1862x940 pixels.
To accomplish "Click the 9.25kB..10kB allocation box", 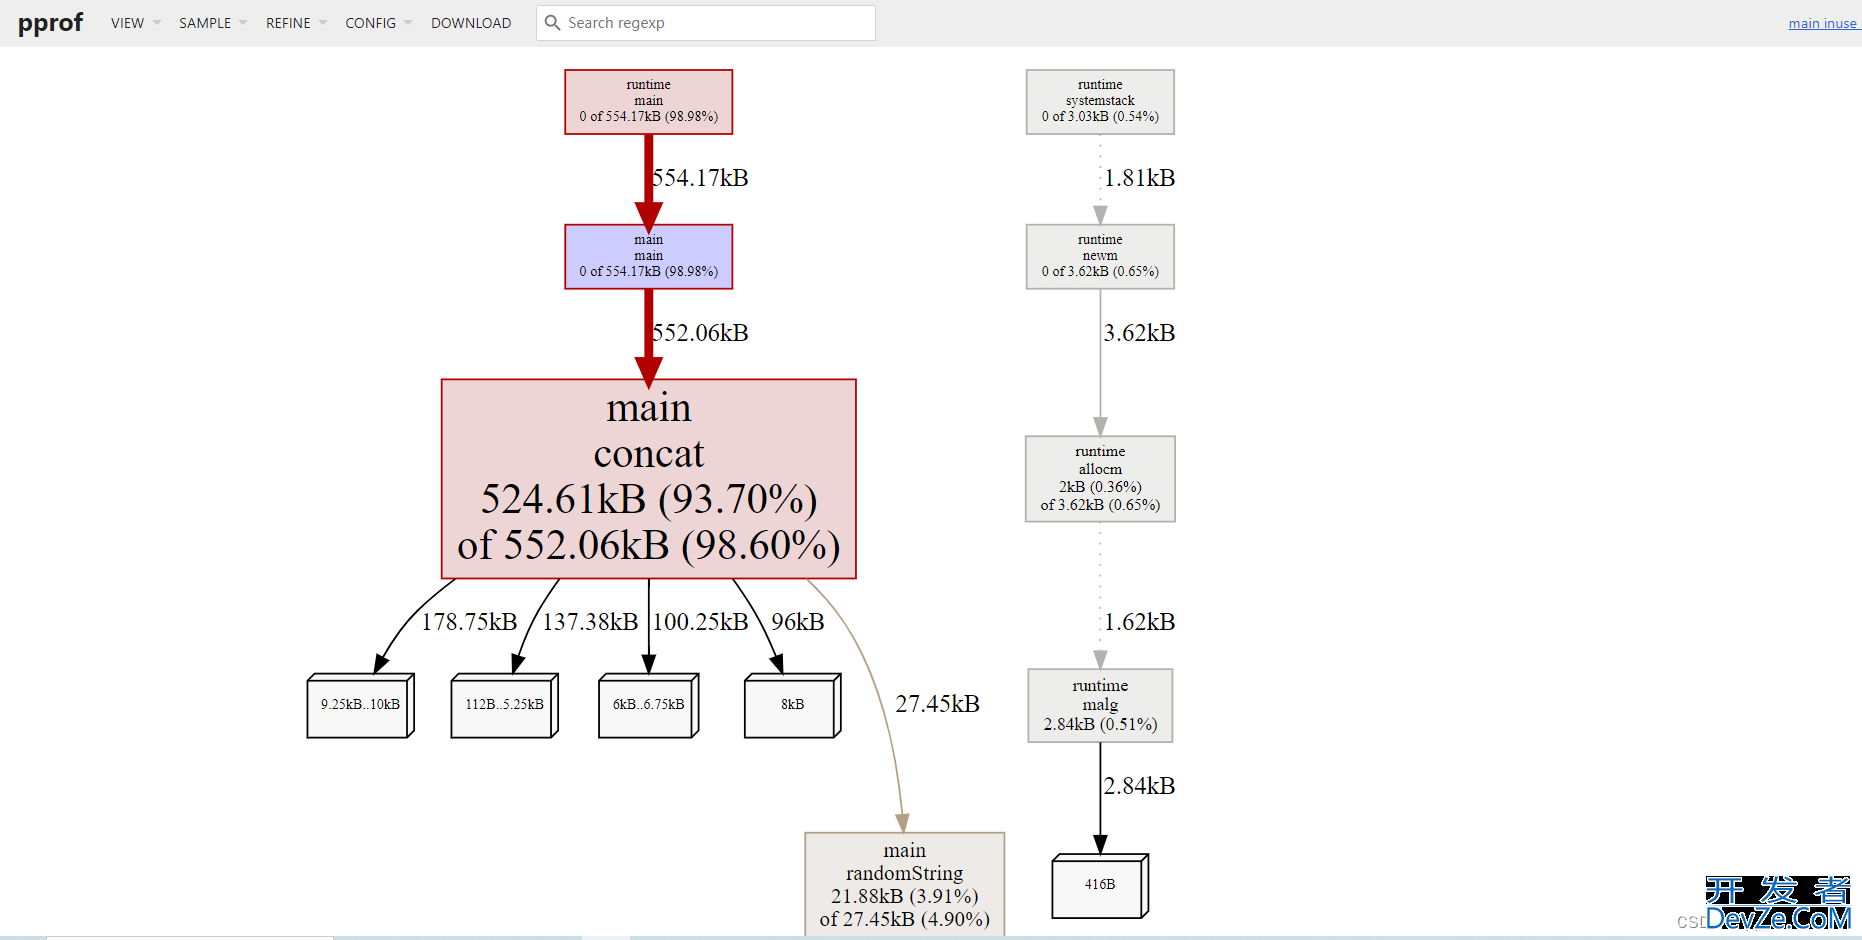I will point(361,706).
